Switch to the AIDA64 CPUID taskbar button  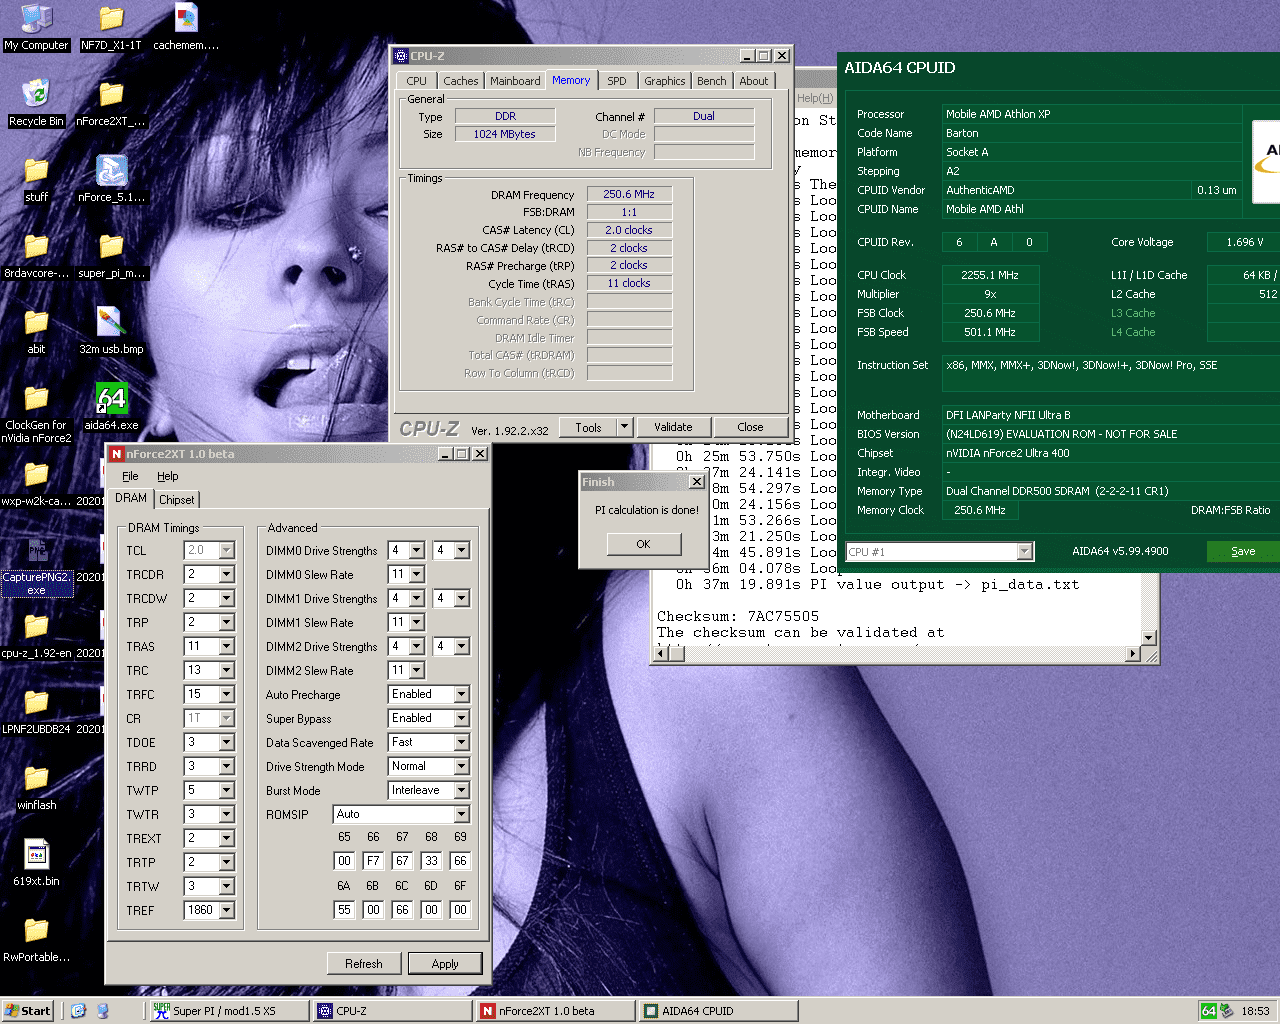pyautogui.click(x=719, y=1011)
